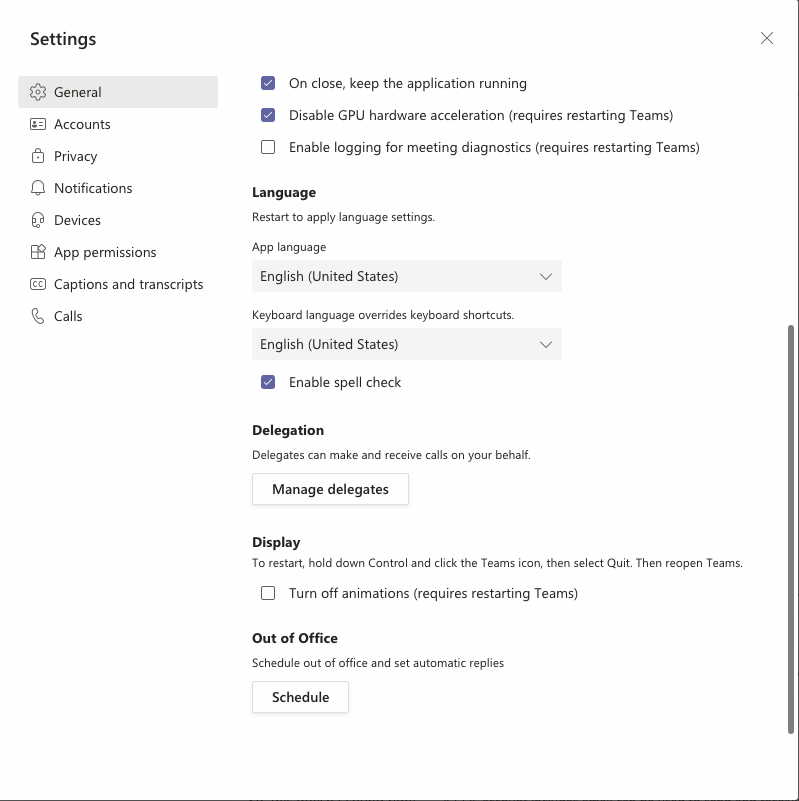Open the App language dropdown
The height and width of the screenshot is (801, 799).
407,276
